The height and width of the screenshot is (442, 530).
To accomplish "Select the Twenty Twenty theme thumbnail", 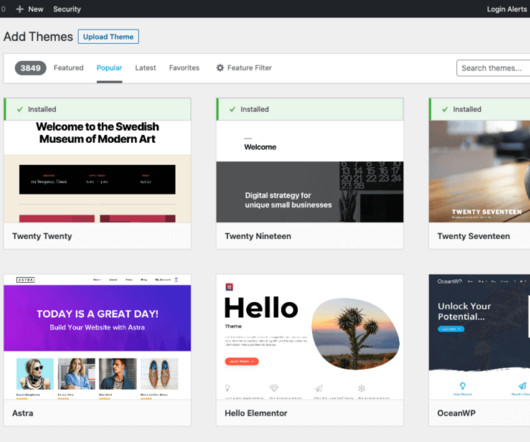I will coord(97,171).
